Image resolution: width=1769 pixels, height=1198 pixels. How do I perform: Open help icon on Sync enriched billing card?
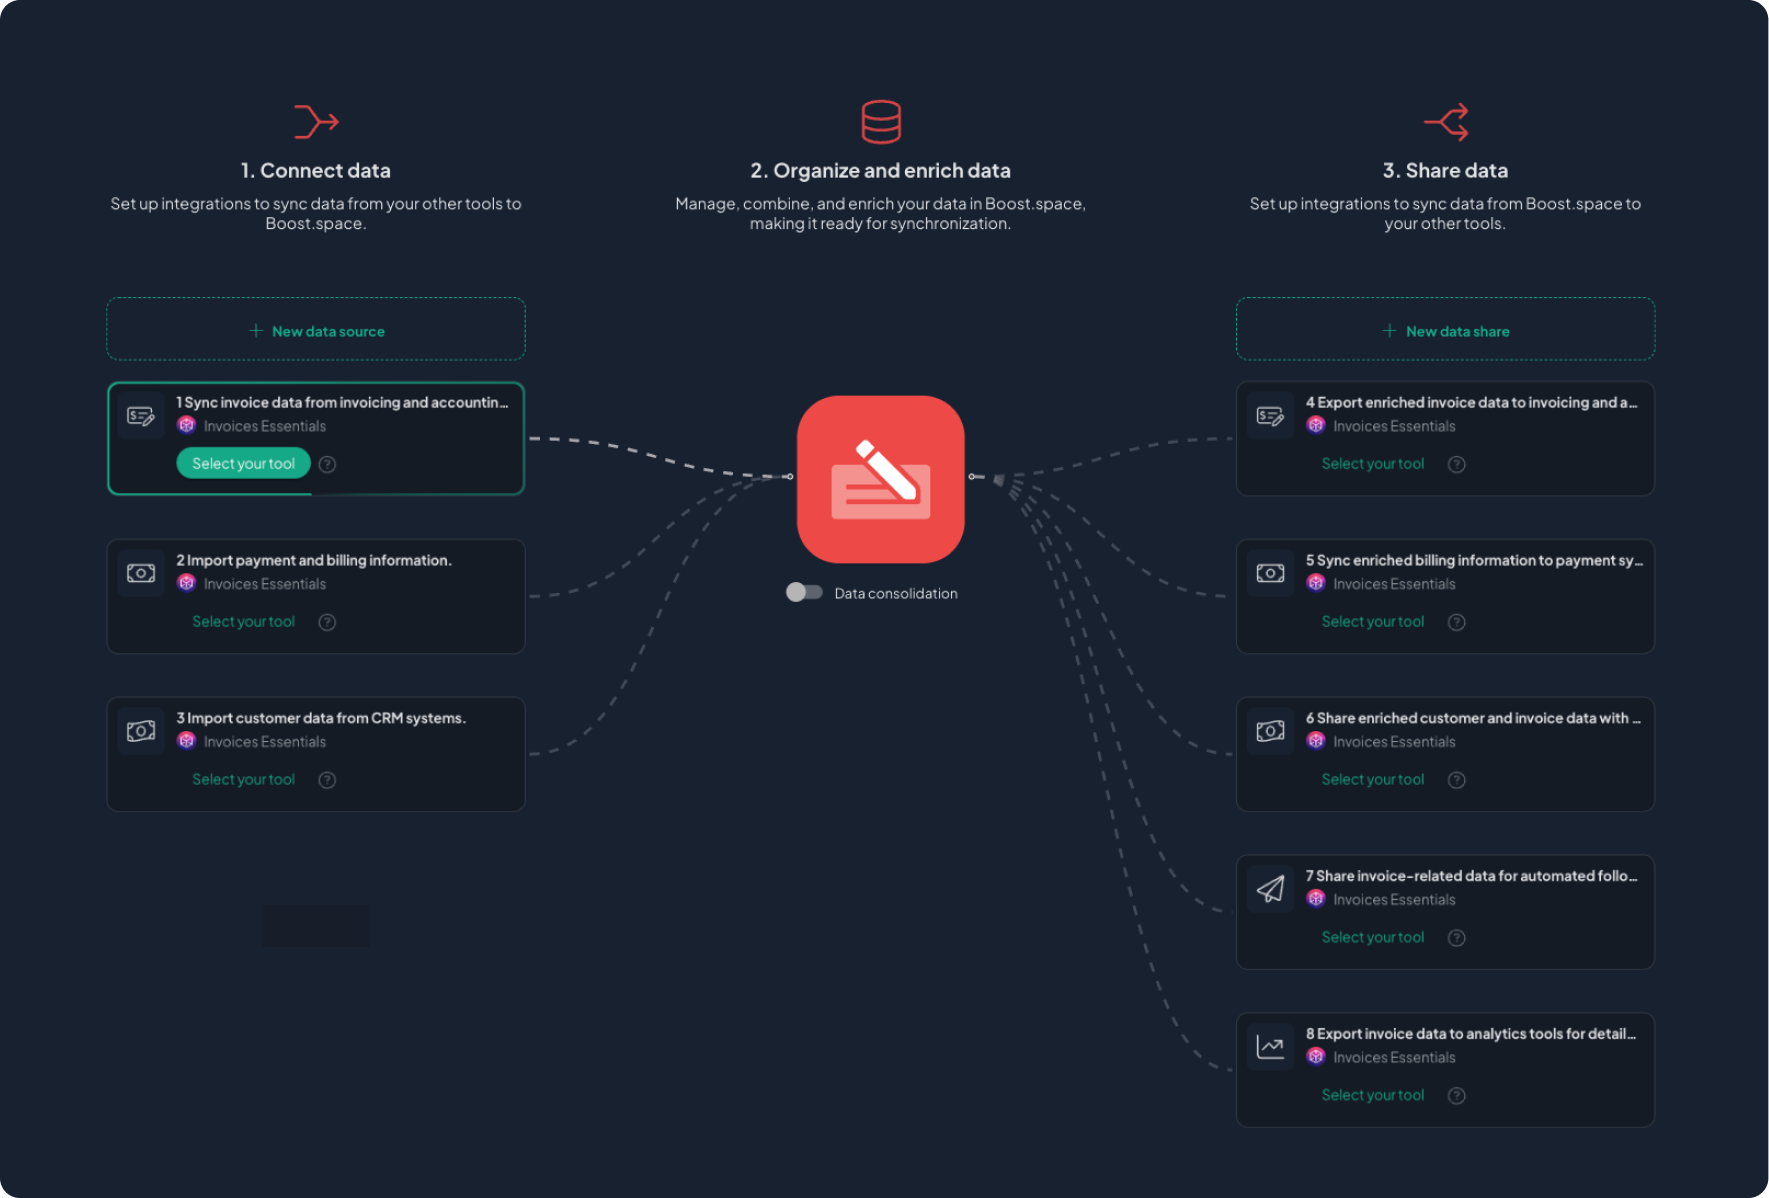tap(1457, 622)
